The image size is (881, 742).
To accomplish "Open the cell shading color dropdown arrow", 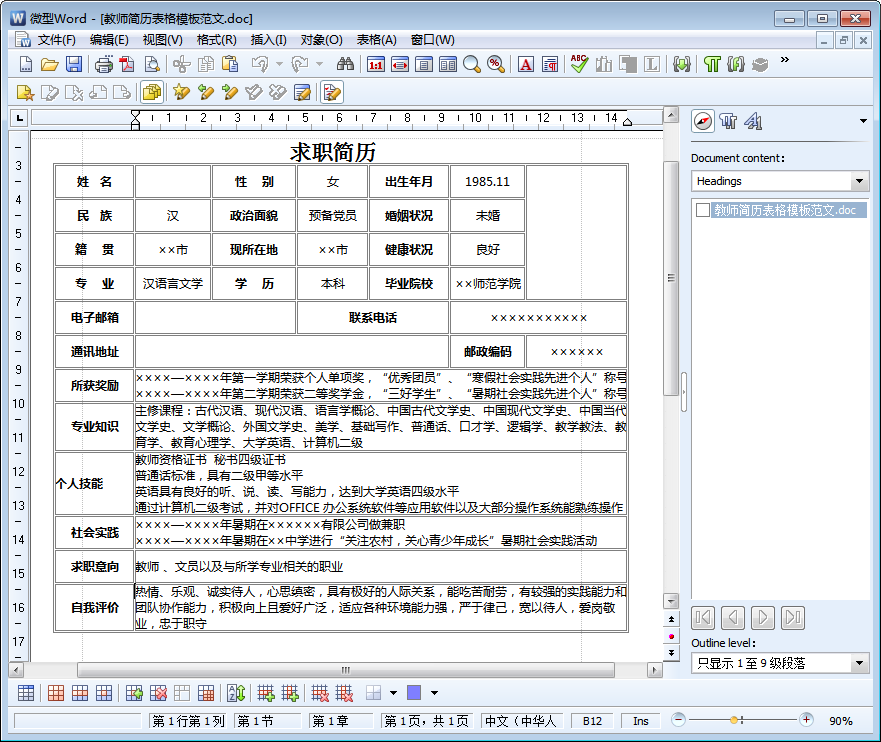I will (434, 693).
